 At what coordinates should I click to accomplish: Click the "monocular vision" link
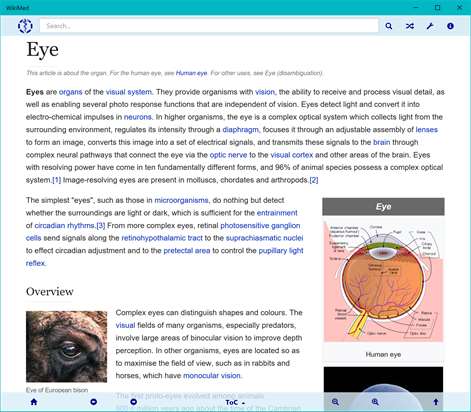click(x=212, y=376)
